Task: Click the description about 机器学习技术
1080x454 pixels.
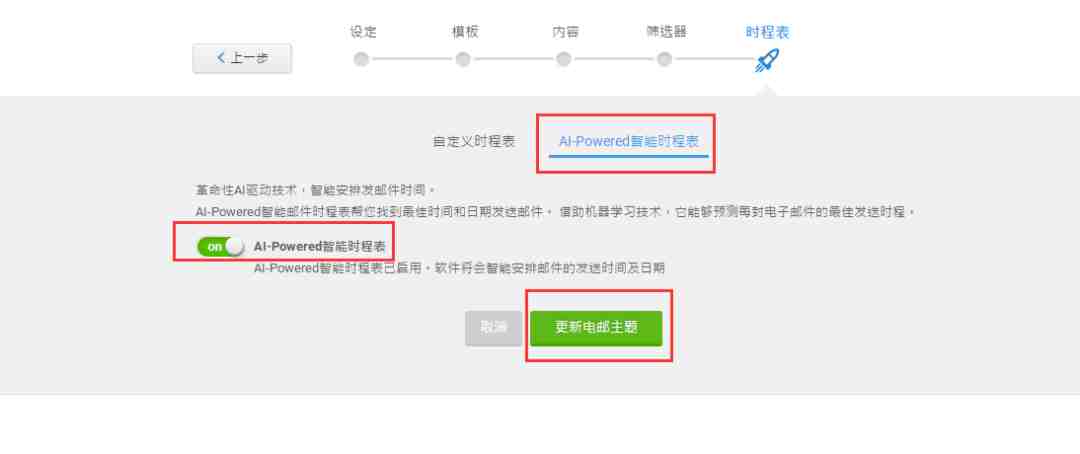Action: [555, 212]
